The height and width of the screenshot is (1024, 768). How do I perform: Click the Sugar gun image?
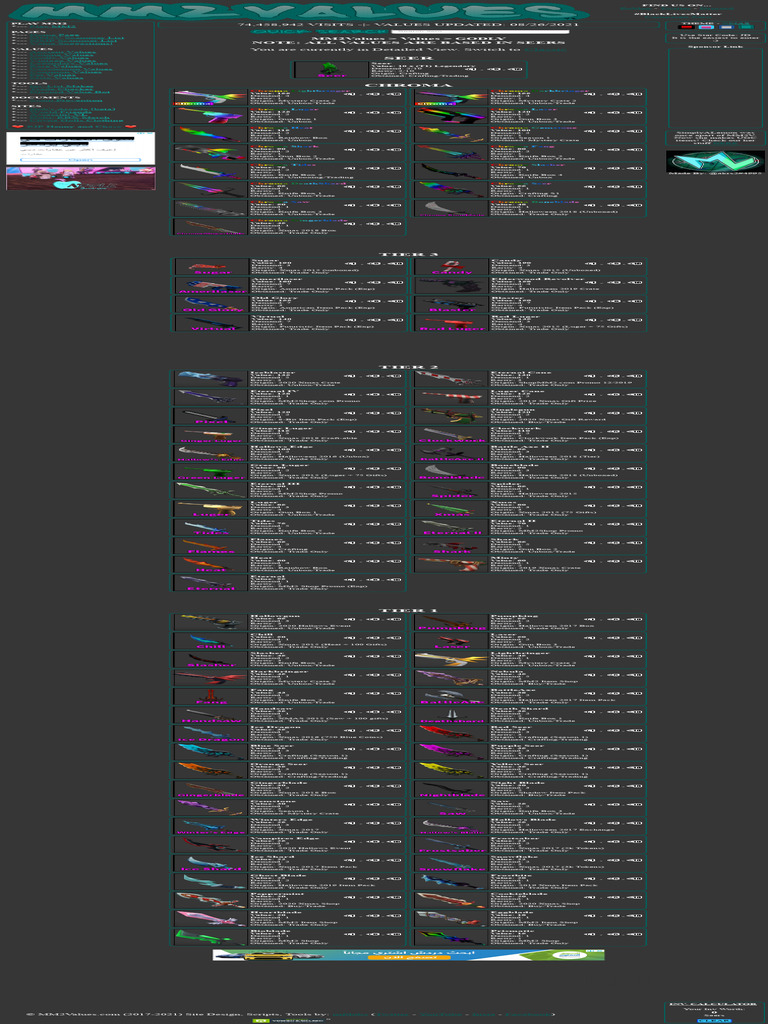click(x=212, y=267)
